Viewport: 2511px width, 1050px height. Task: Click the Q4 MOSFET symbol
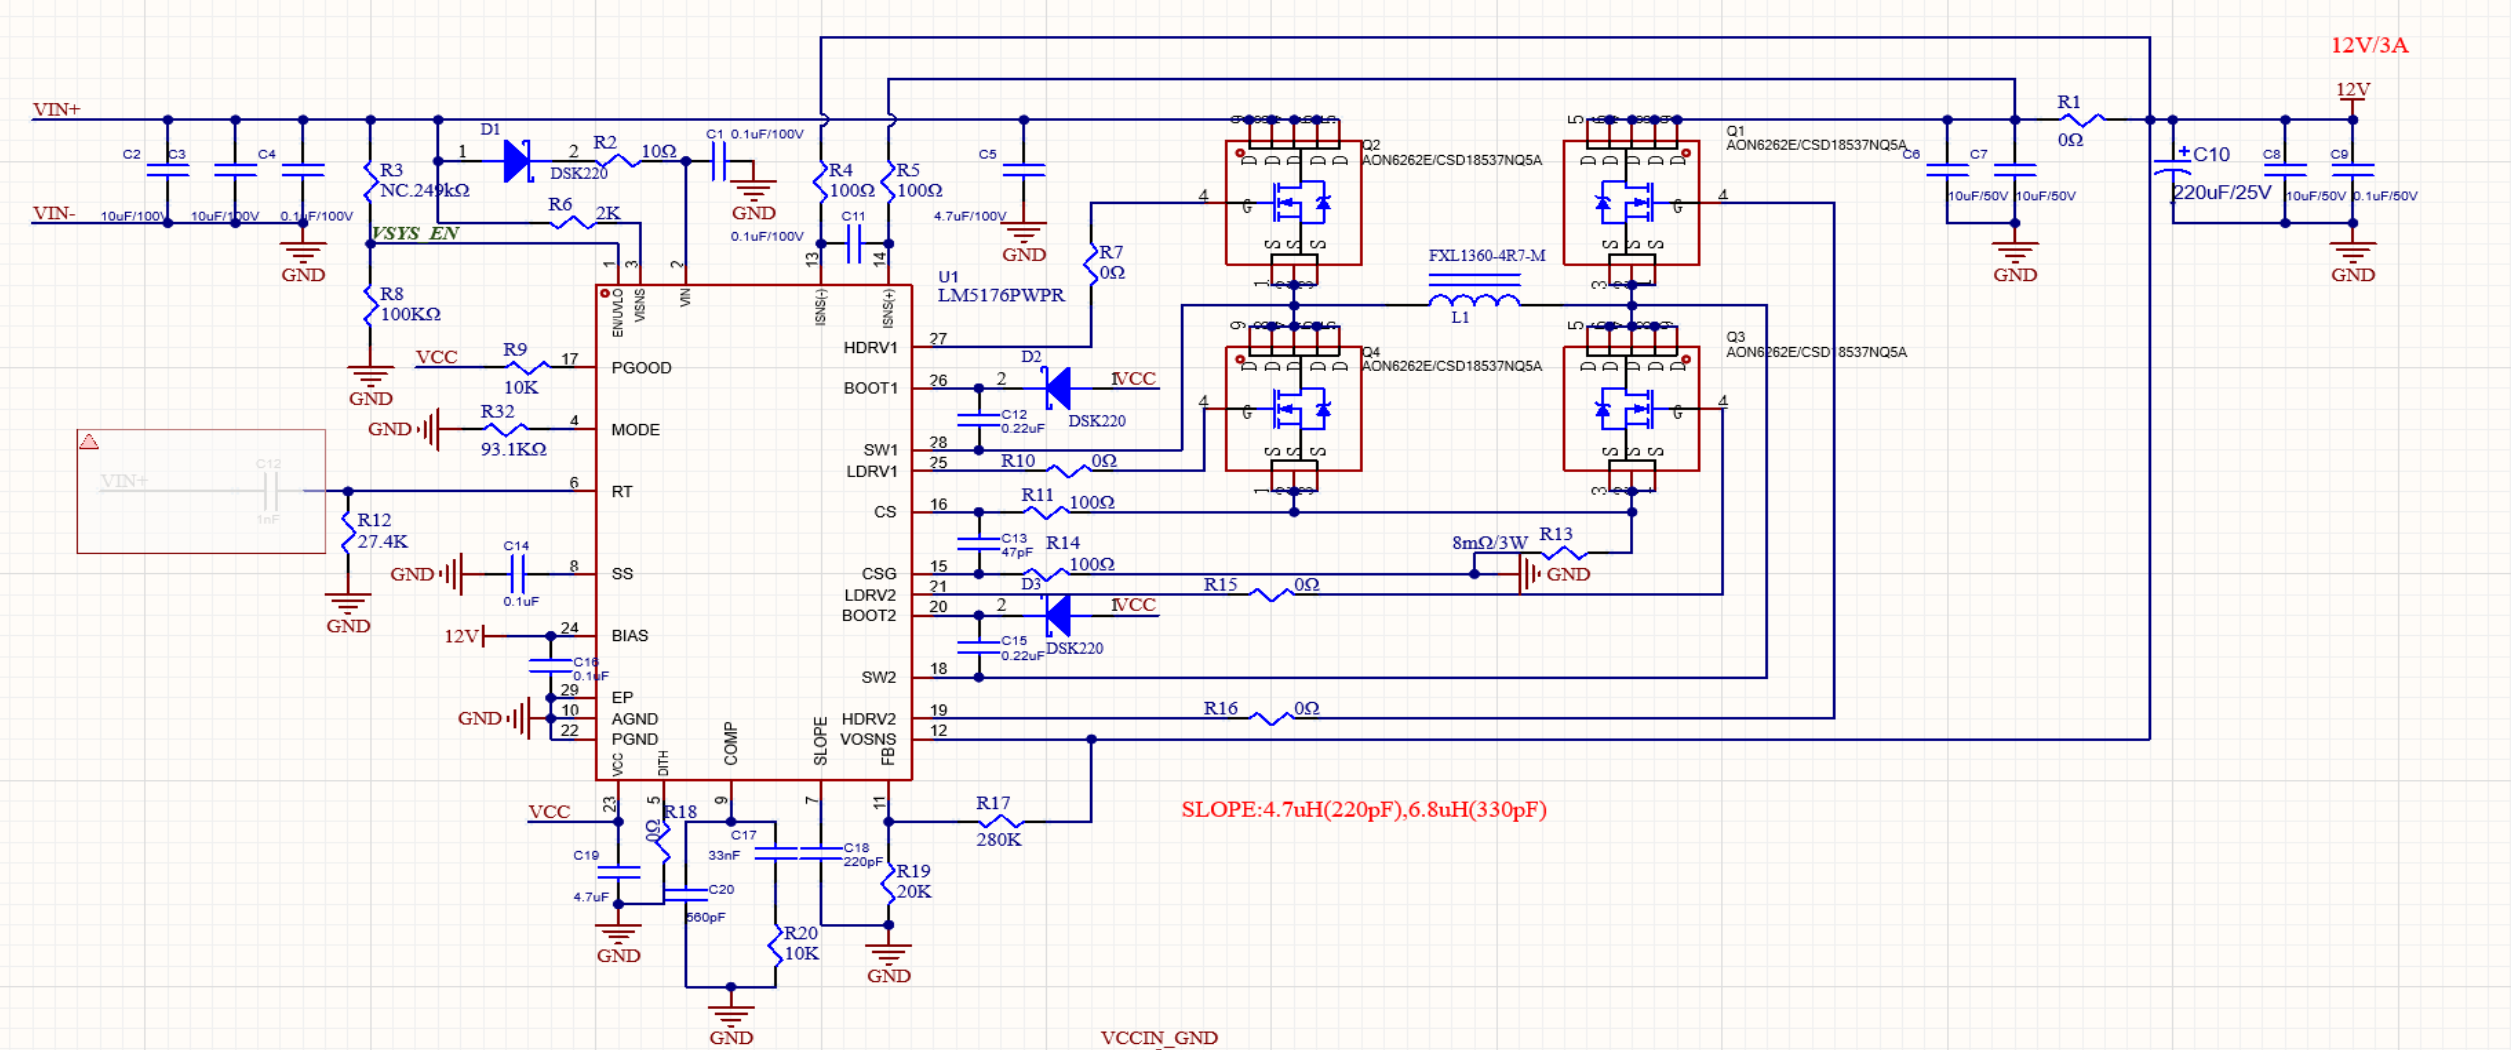(1293, 409)
